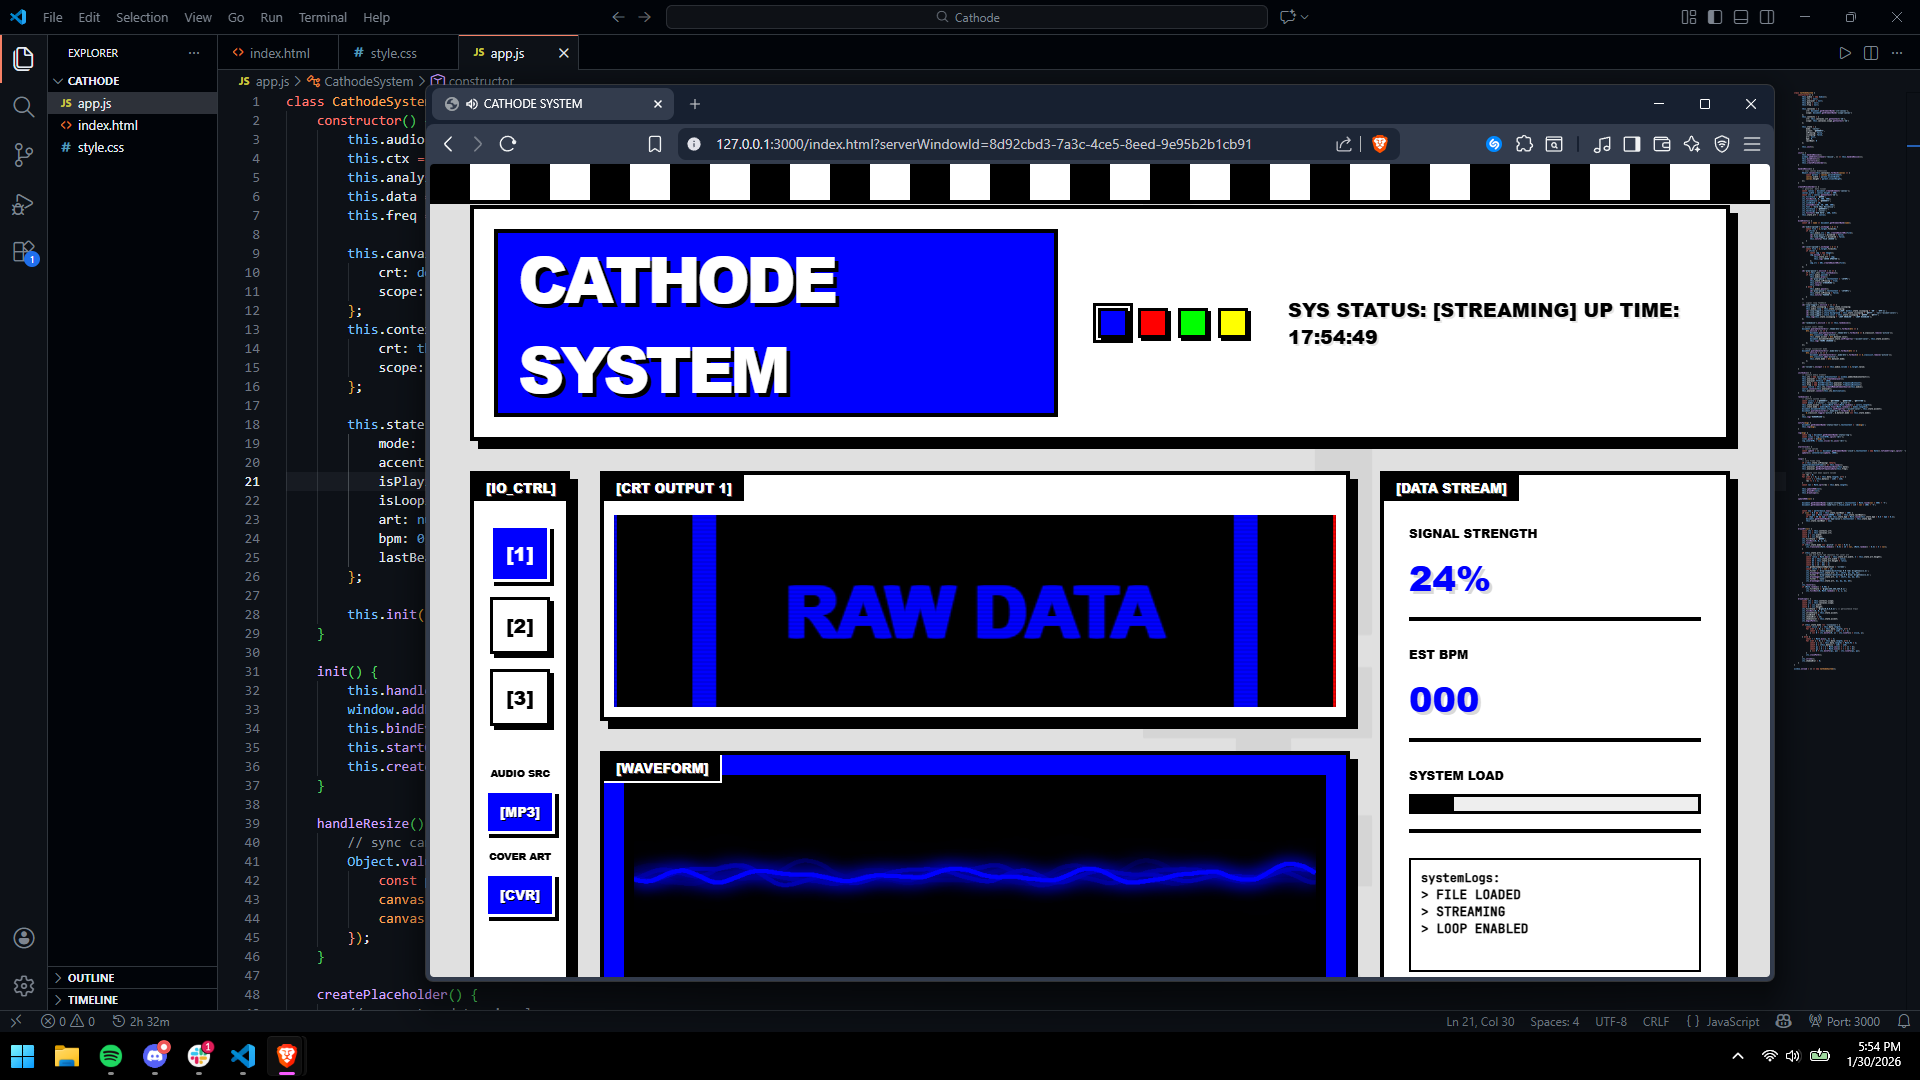
Task: Click the browser reload button
Action: point(508,144)
